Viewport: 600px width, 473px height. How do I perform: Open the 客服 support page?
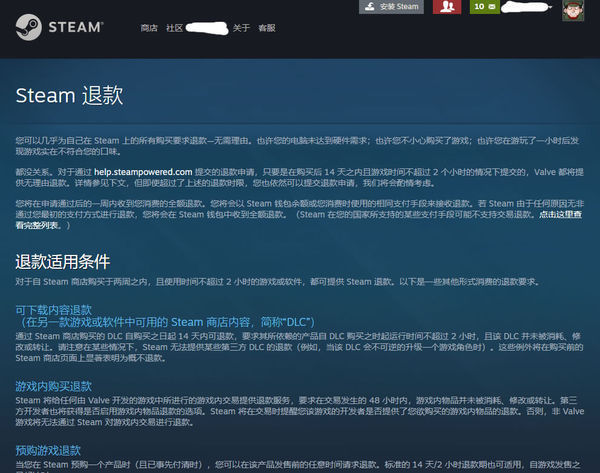267,28
